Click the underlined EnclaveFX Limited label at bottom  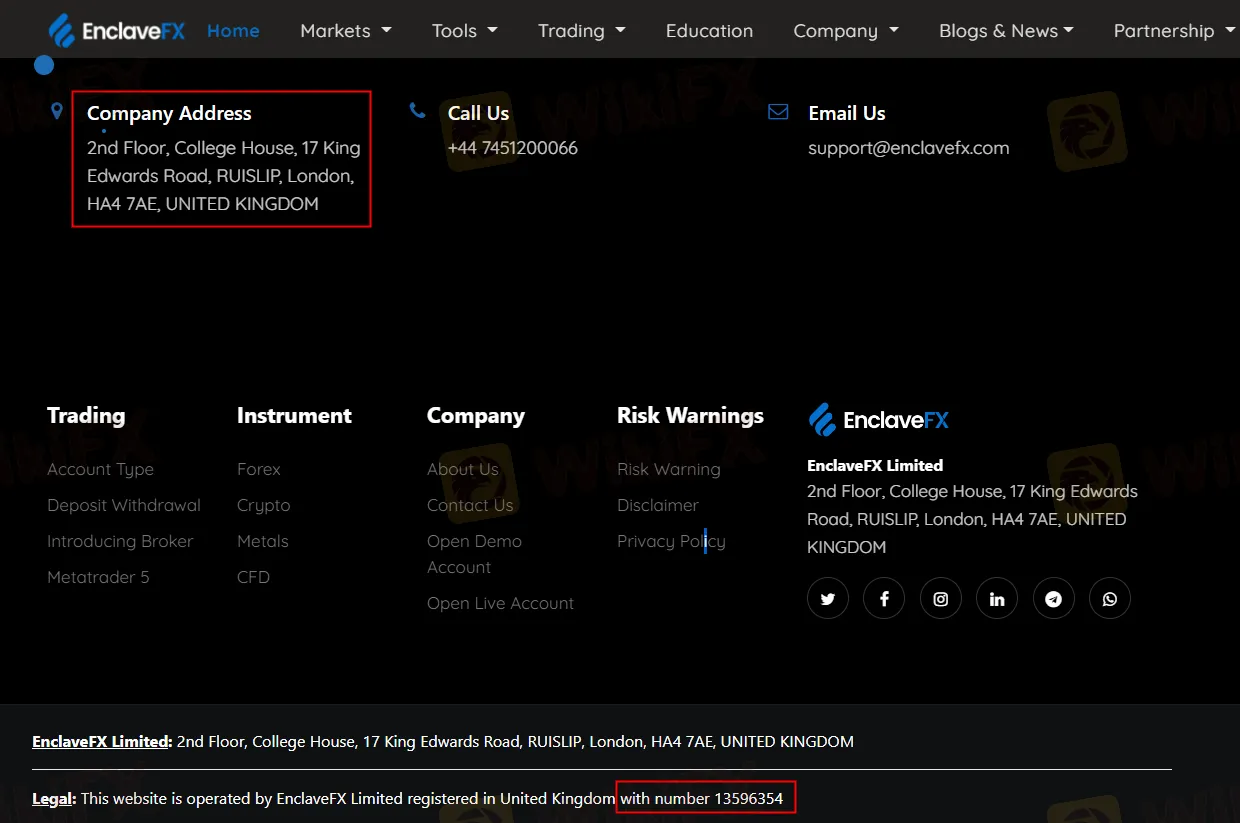pos(100,742)
